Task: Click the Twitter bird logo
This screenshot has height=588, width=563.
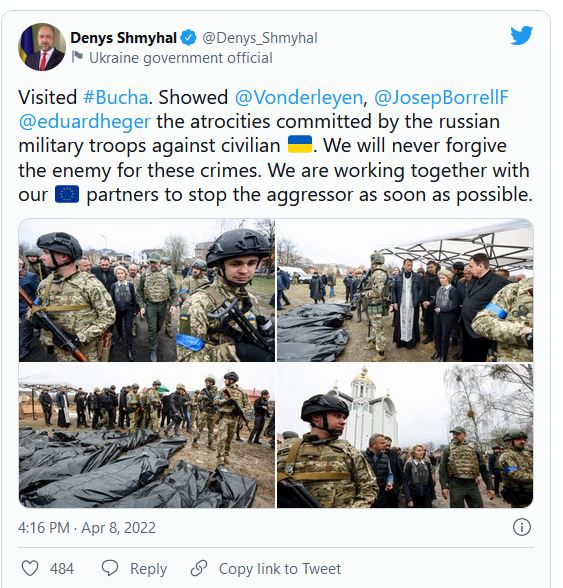Action: click(x=521, y=35)
